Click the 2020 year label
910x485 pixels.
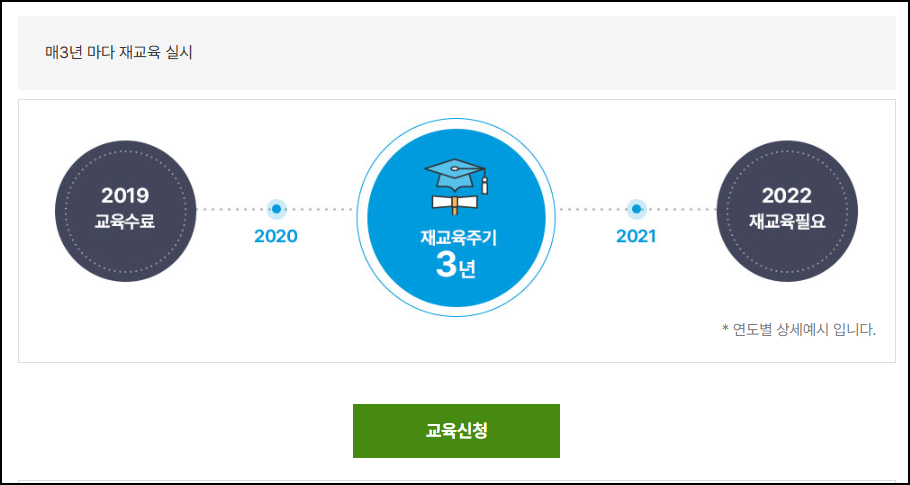(276, 237)
